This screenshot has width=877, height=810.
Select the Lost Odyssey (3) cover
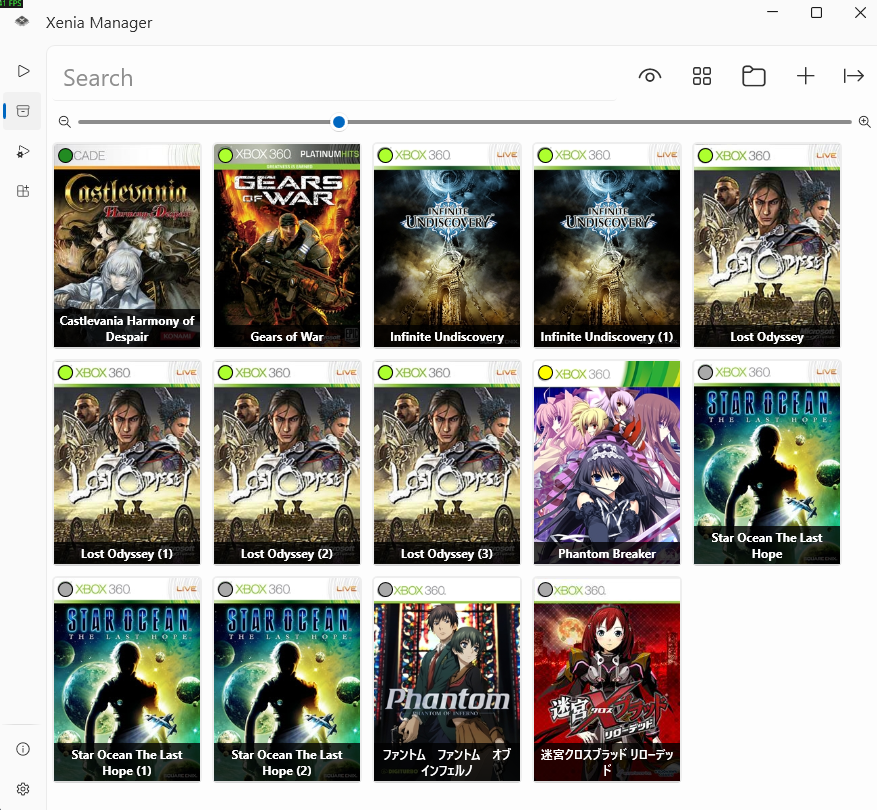pos(447,463)
